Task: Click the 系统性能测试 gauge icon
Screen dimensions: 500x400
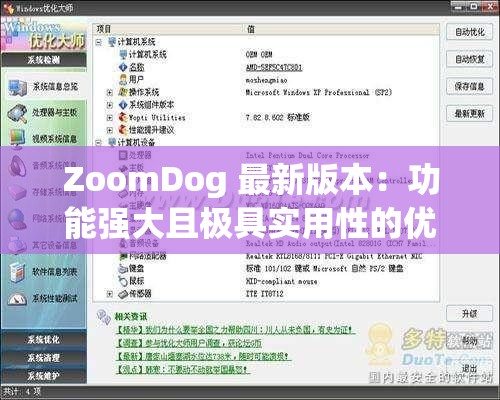Action: click(17, 299)
